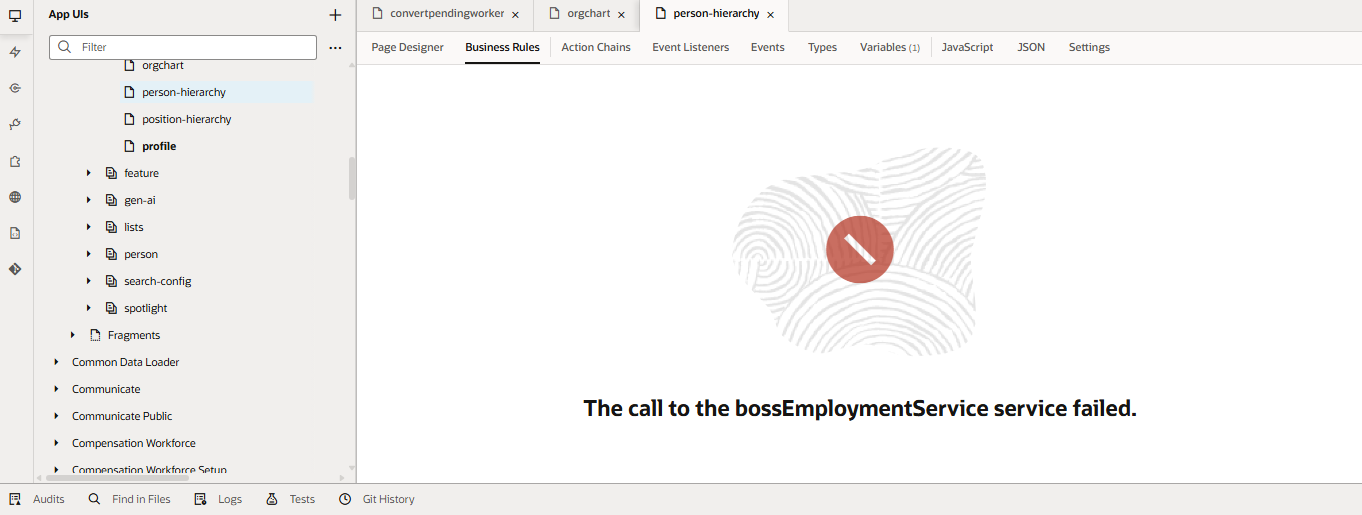Image resolution: width=1362 pixels, height=515 pixels.
Task: Open the Event Listeners tab
Action: 691,47
